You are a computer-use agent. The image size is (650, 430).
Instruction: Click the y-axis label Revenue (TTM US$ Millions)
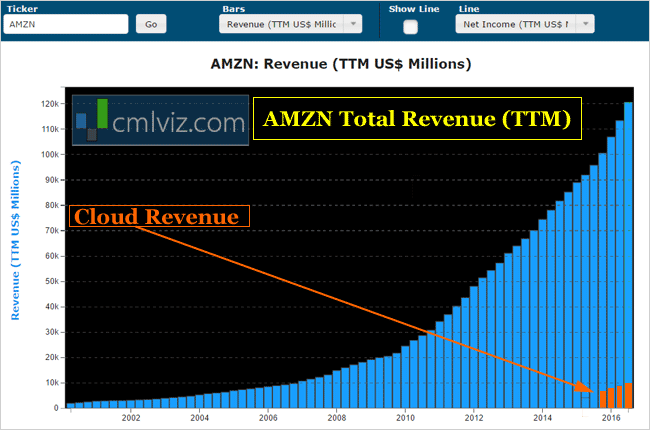click(15, 240)
